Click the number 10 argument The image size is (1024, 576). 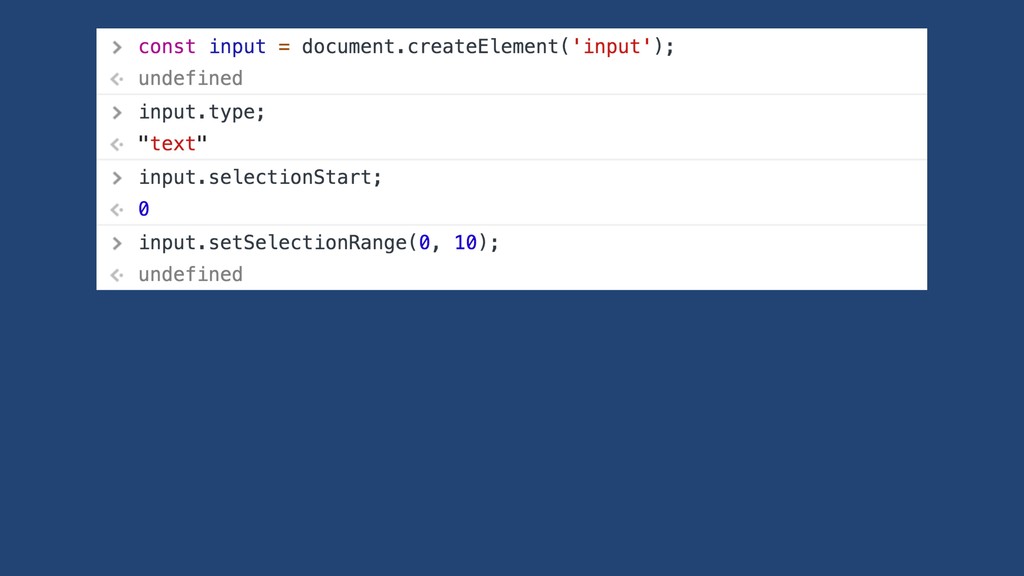pyautogui.click(x=466, y=243)
